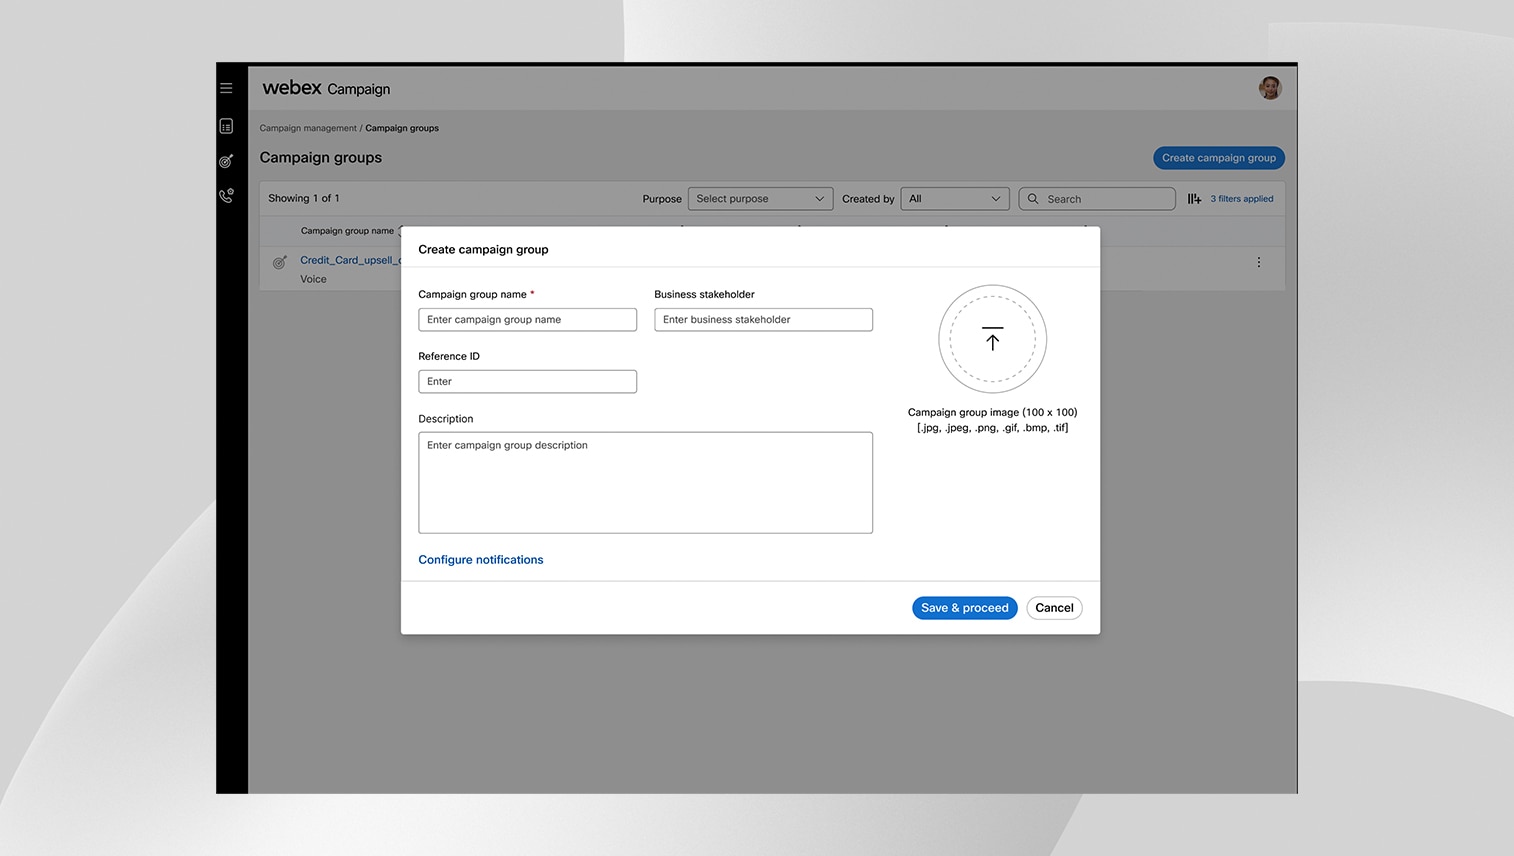Focus the Campaign group name field
1514x856 pixels.
click(x=527, y=320)
